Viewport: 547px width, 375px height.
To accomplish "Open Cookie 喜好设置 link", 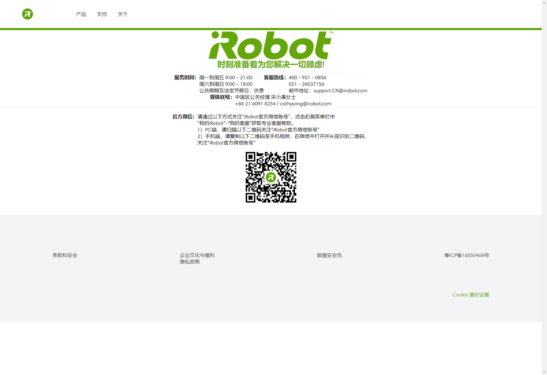I will 471,295.
